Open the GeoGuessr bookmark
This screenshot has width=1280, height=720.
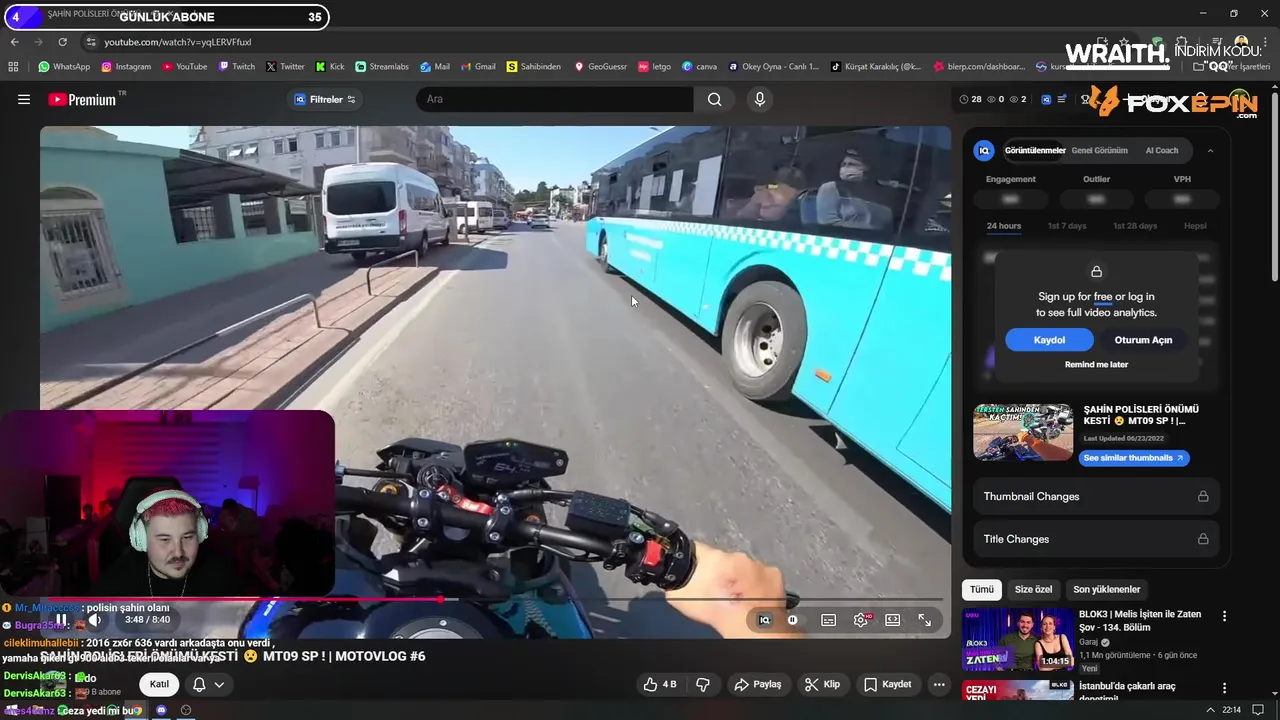tap(600, 67)
